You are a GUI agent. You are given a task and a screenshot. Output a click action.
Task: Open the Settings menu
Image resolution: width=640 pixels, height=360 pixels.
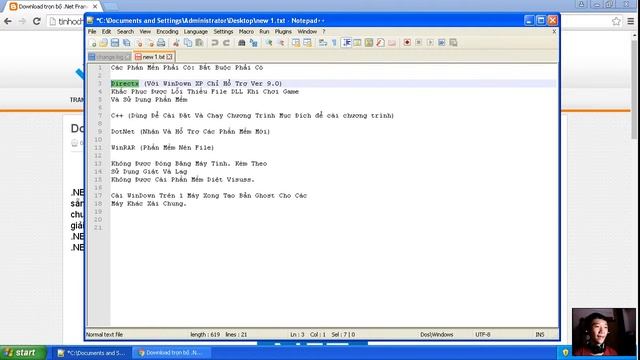(223, 31)
